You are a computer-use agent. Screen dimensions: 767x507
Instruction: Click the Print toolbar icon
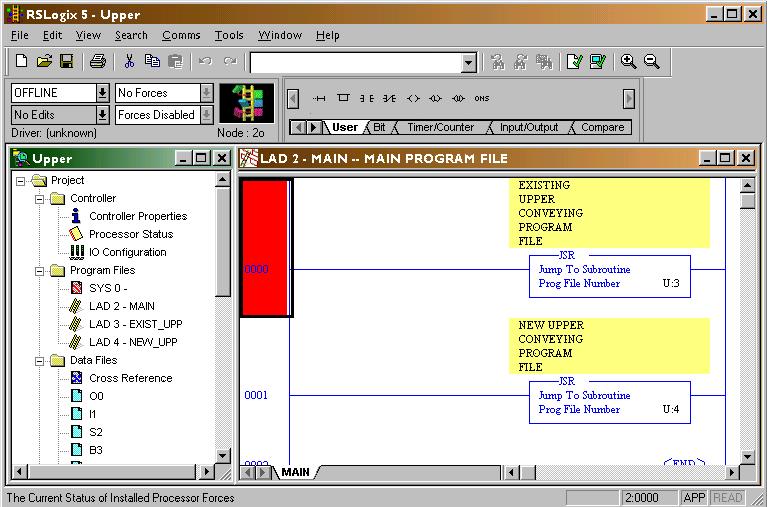click(98, 61)
